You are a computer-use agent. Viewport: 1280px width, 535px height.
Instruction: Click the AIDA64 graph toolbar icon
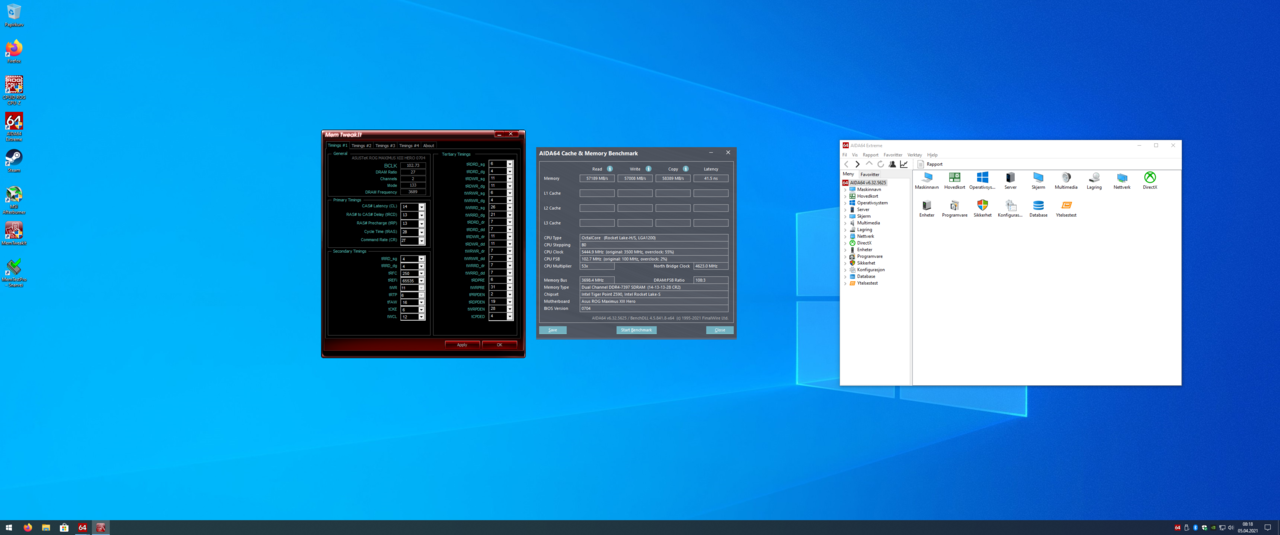[x=904, y=164]
